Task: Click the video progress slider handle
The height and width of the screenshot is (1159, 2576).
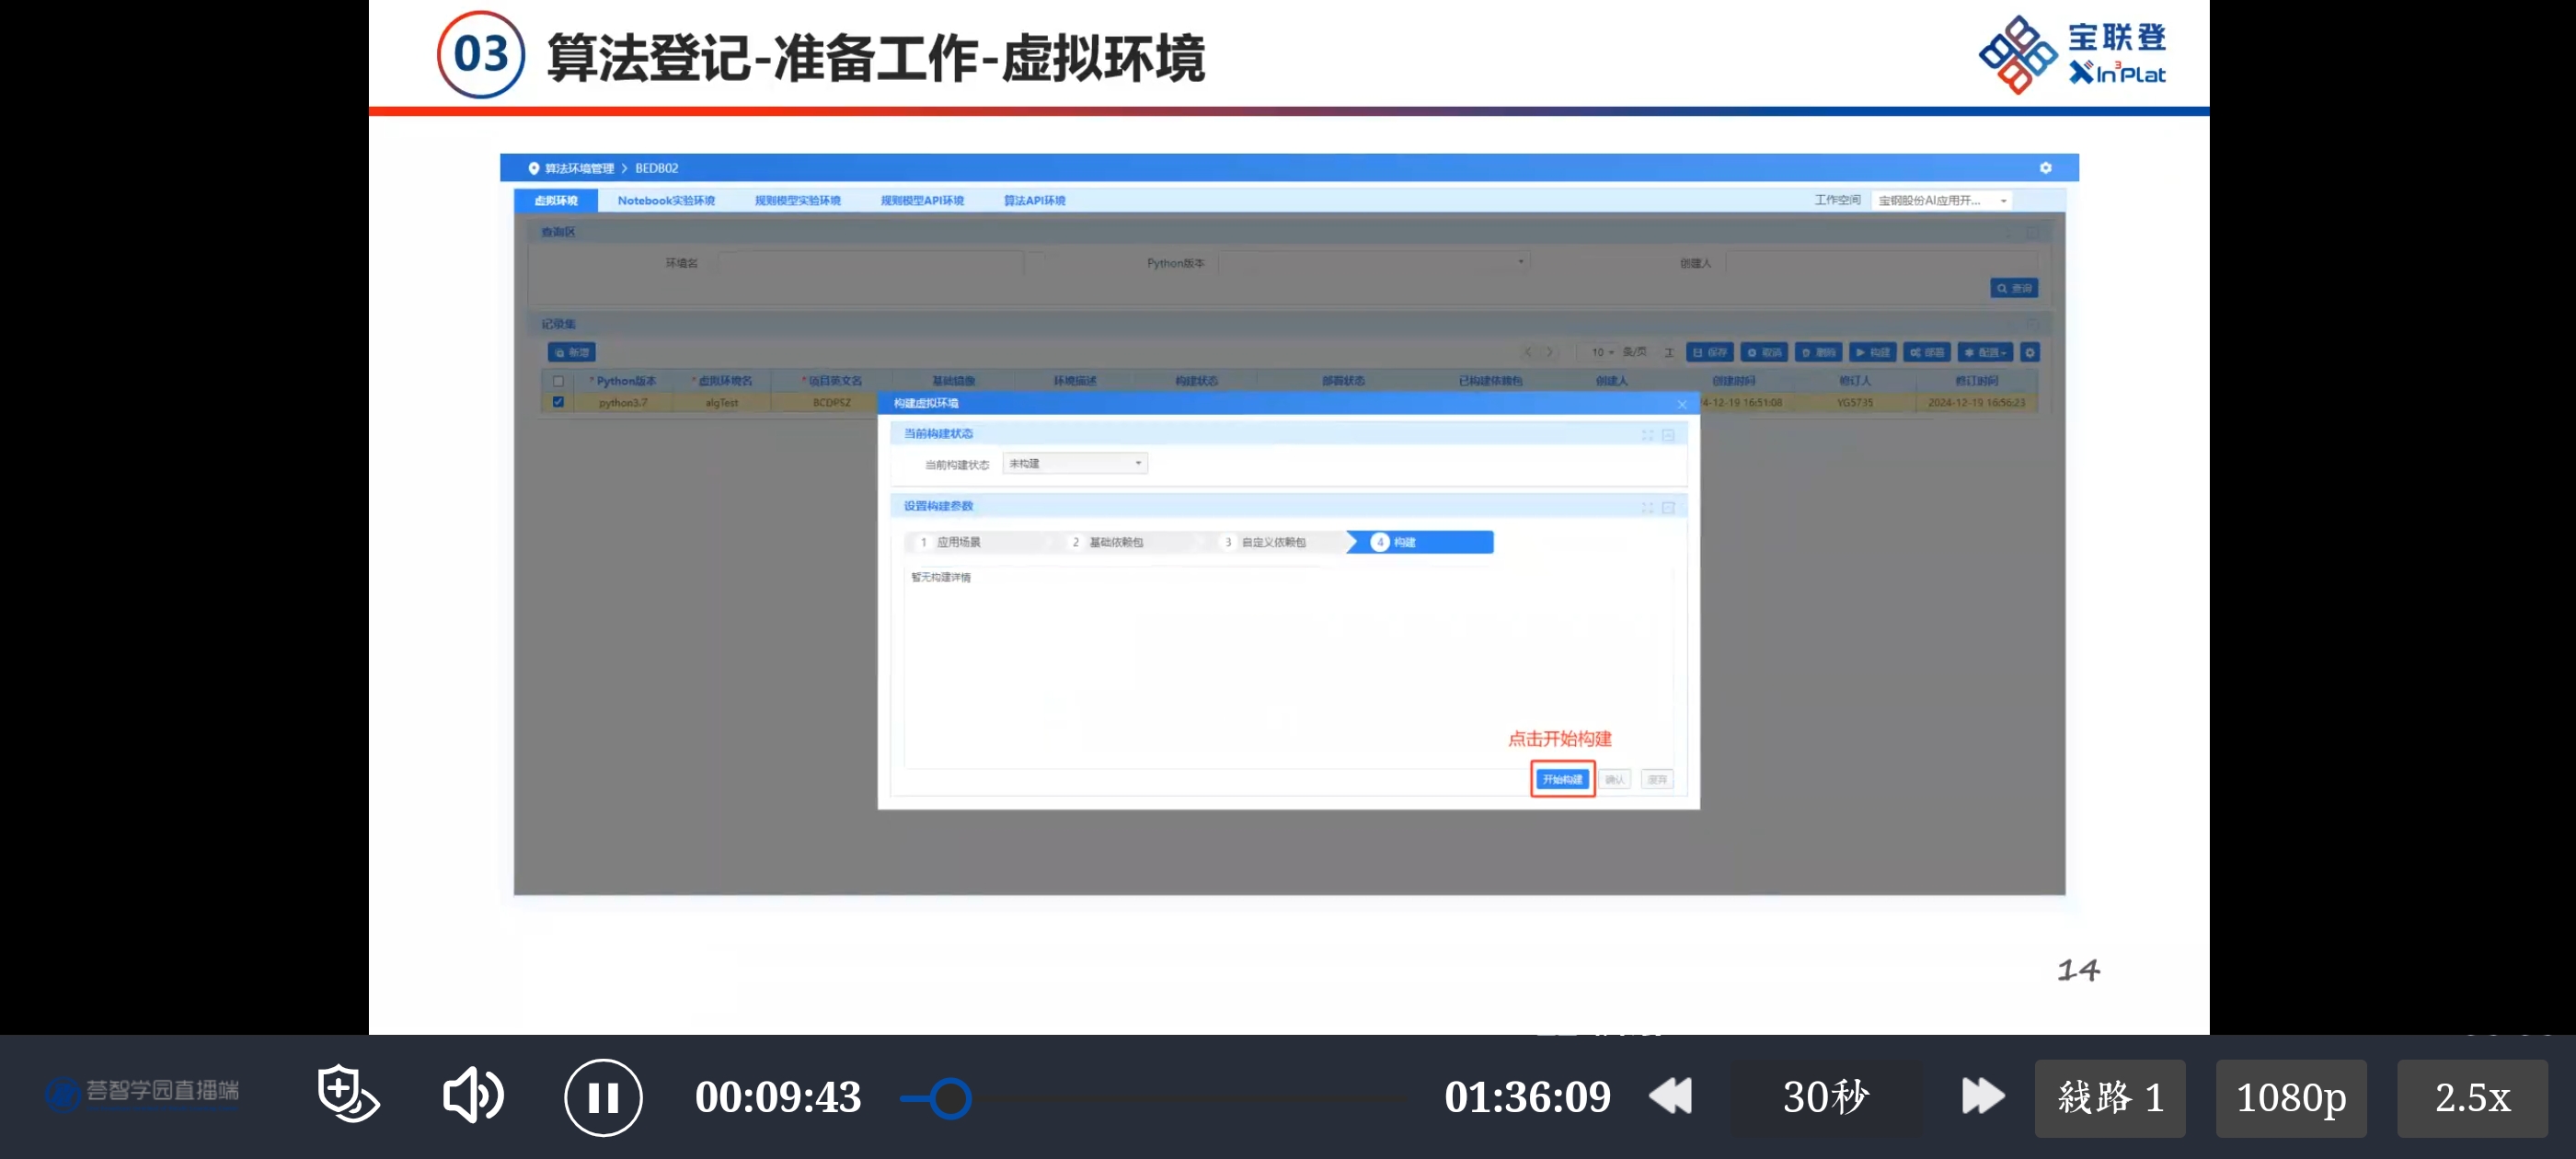Action: point(950,1098)
